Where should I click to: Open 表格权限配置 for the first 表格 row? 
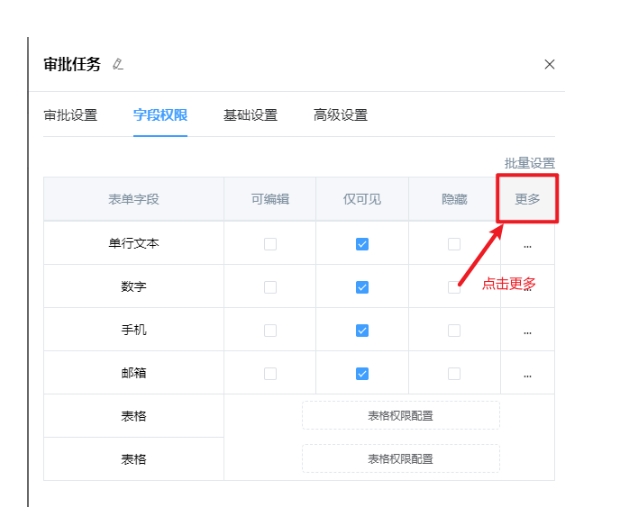[400, 416]
